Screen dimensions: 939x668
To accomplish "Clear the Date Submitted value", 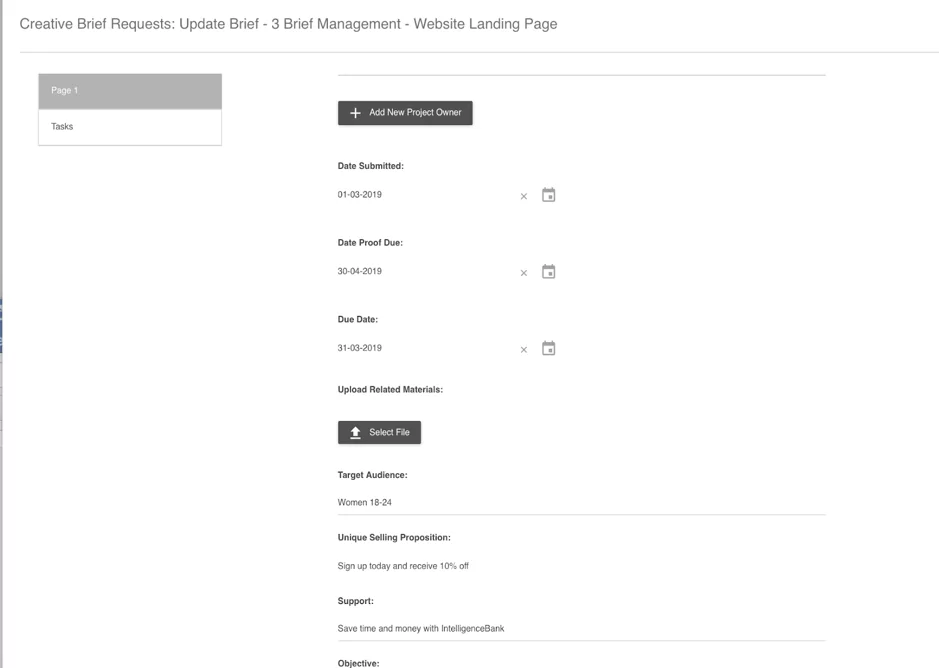I will 524,197.
